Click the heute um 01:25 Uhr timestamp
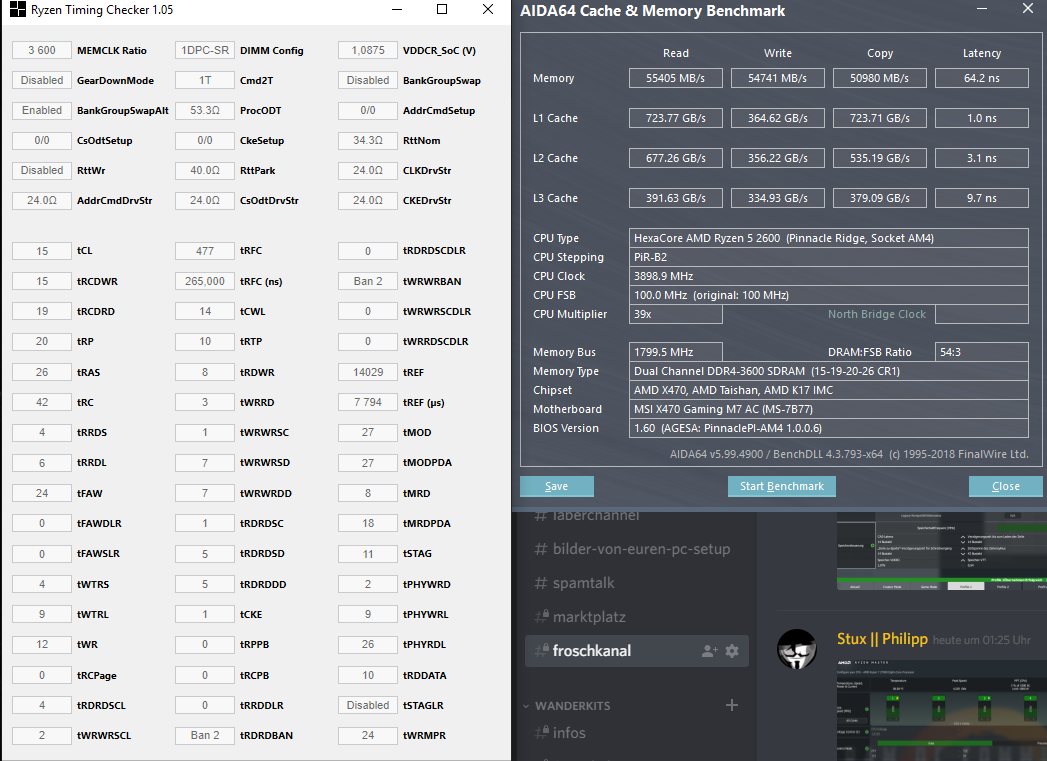This screenshot has height=761, width=1047. pyautogui.click(x=982, y=640)
